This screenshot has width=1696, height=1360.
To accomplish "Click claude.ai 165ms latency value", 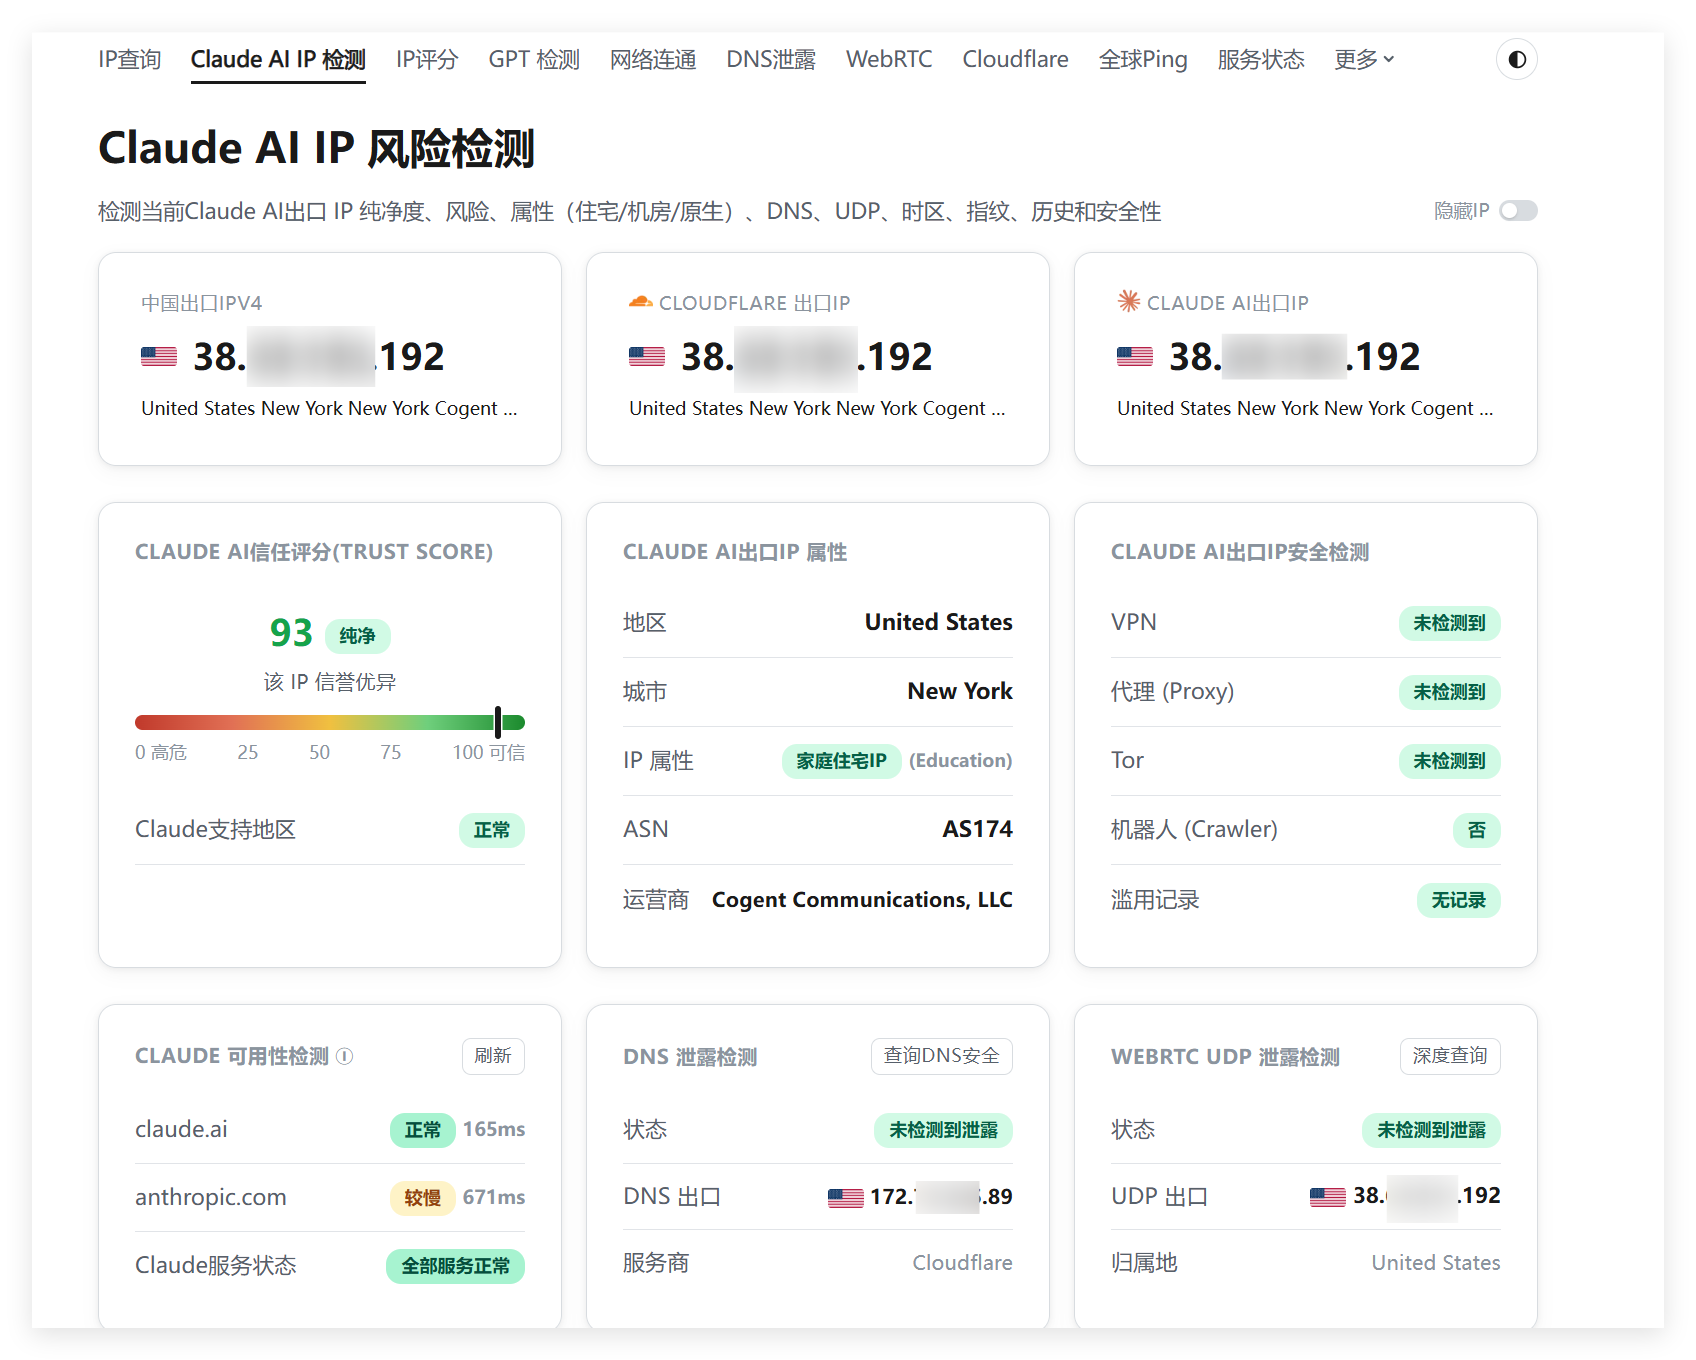I will (494, 1129).
